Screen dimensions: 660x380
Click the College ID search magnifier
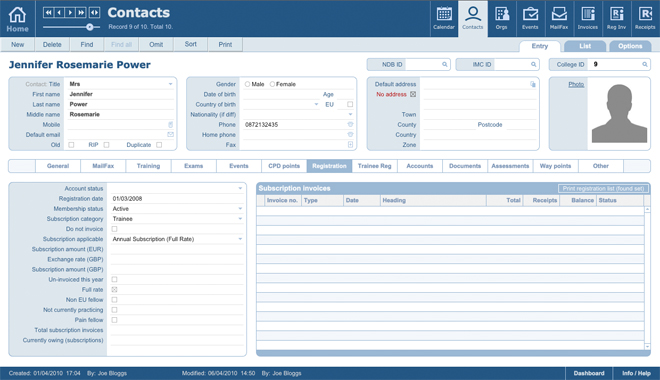644,64
